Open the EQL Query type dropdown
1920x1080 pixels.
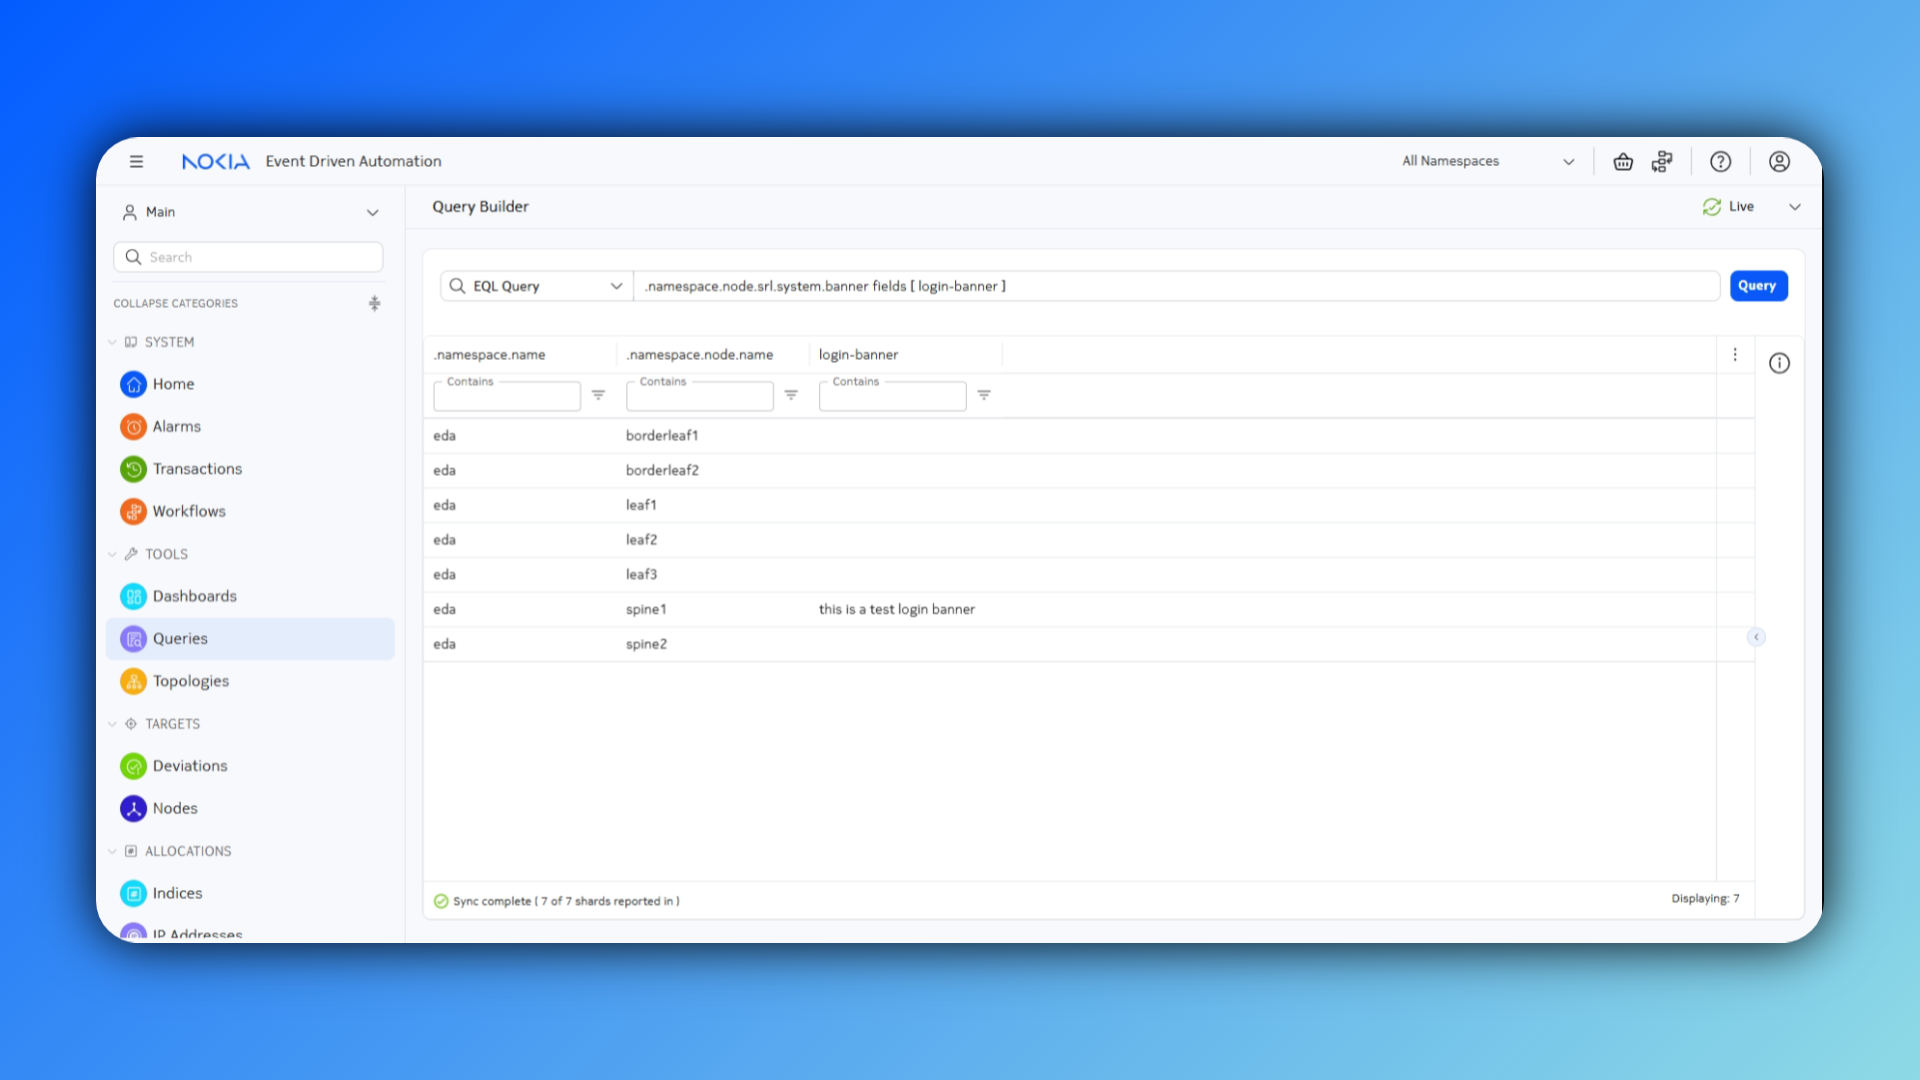pos(536,286)
